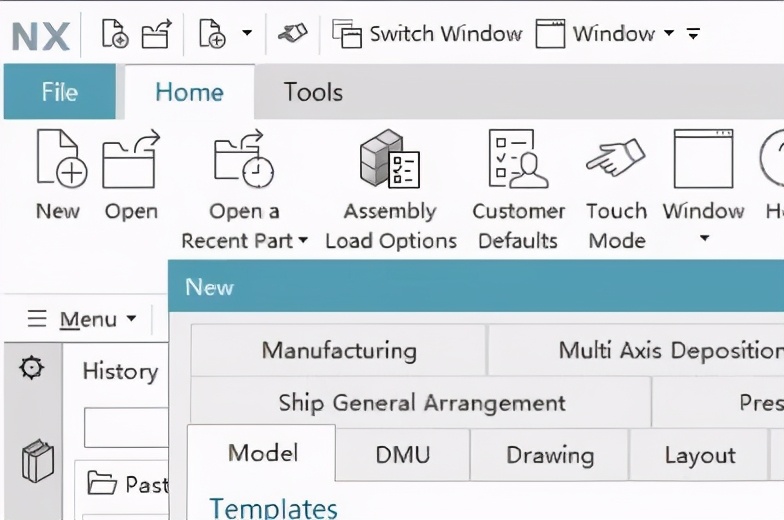The height and width of the screenshot is (520, 784).
Task: Expand the quick access toolbar options arrow
Action: pyautogui.click(x=693, y=34)
